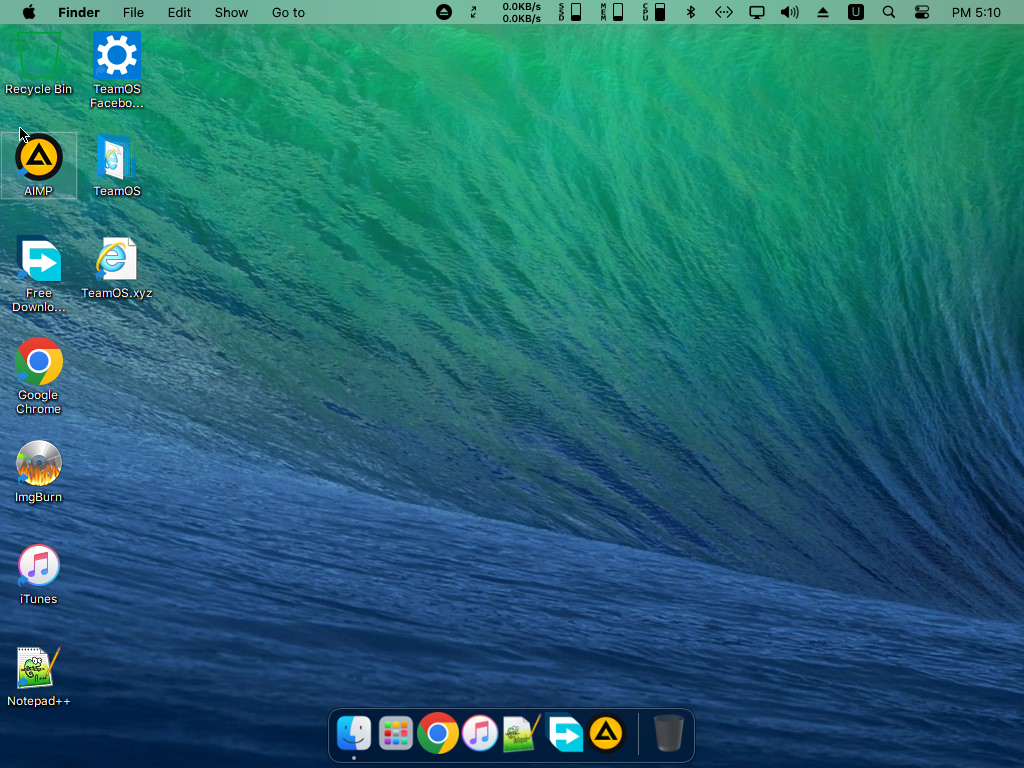Click the sync arrows icon in menu bar

tap(473, 12)
